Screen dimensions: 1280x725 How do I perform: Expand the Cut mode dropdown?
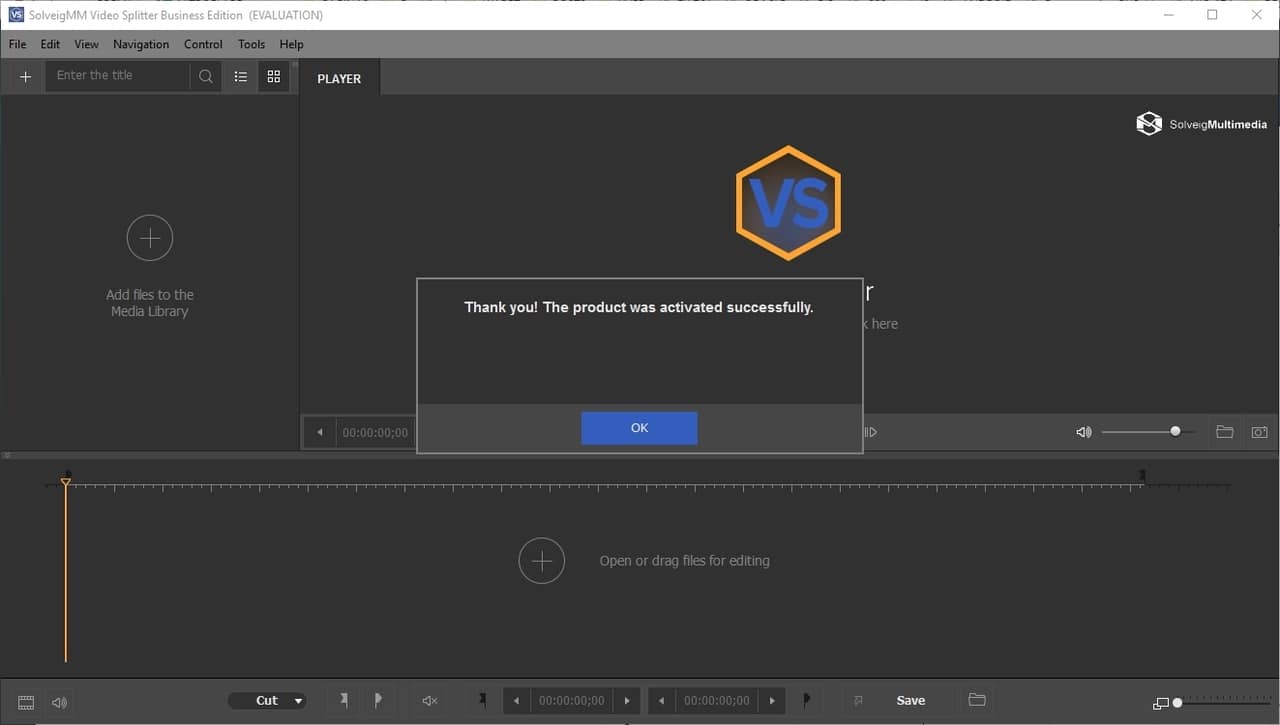click(x=267, y=701)
